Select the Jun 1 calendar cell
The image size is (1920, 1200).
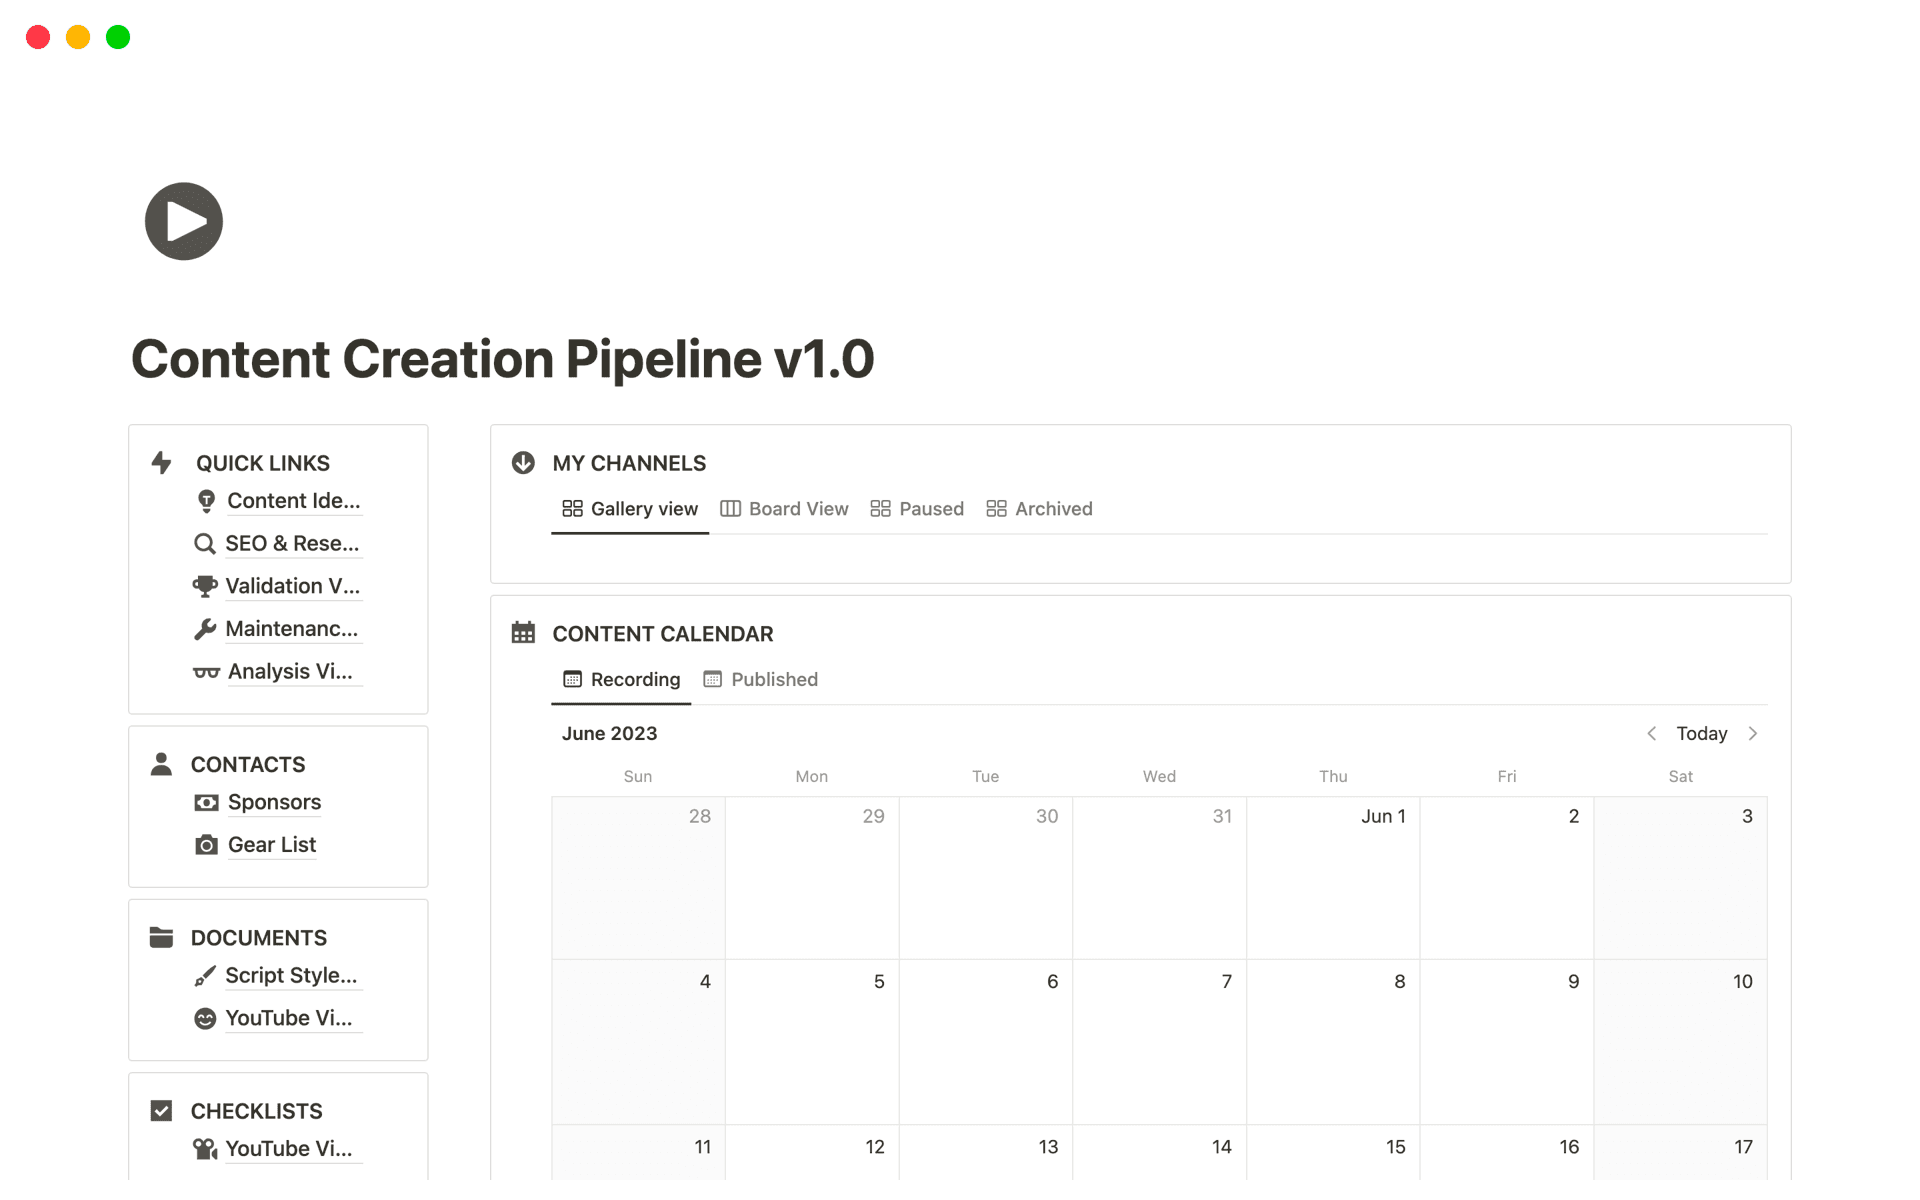[x=1333, y=877]
